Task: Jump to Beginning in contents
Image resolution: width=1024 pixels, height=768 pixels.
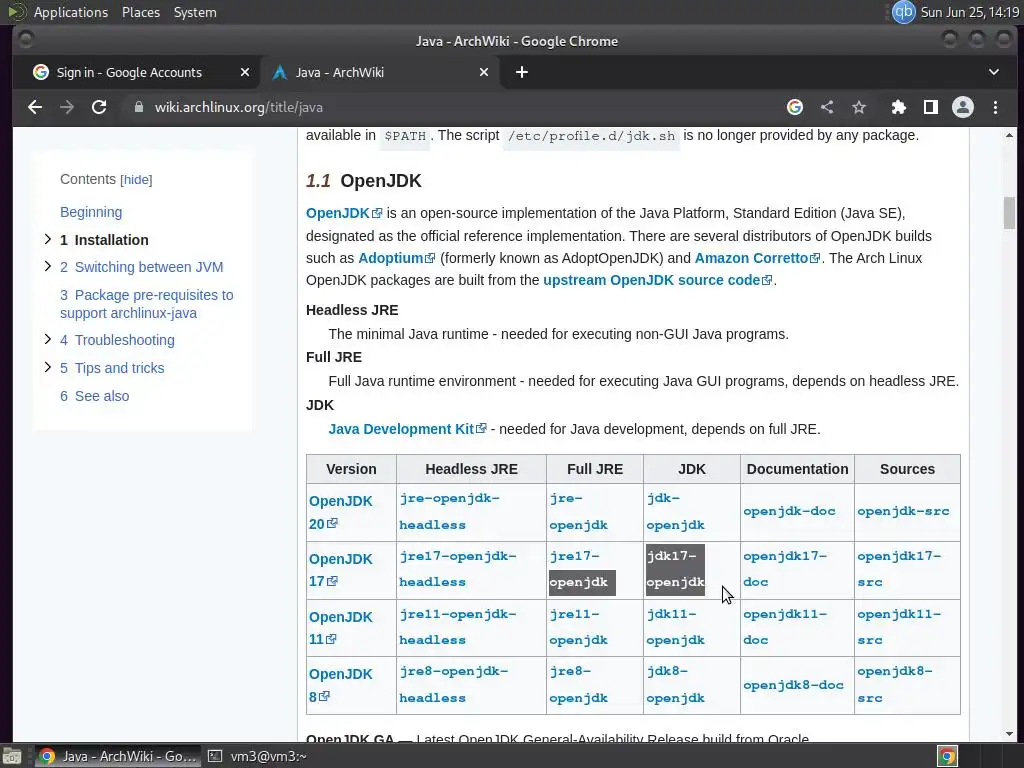Action: (x=91, y=212)
